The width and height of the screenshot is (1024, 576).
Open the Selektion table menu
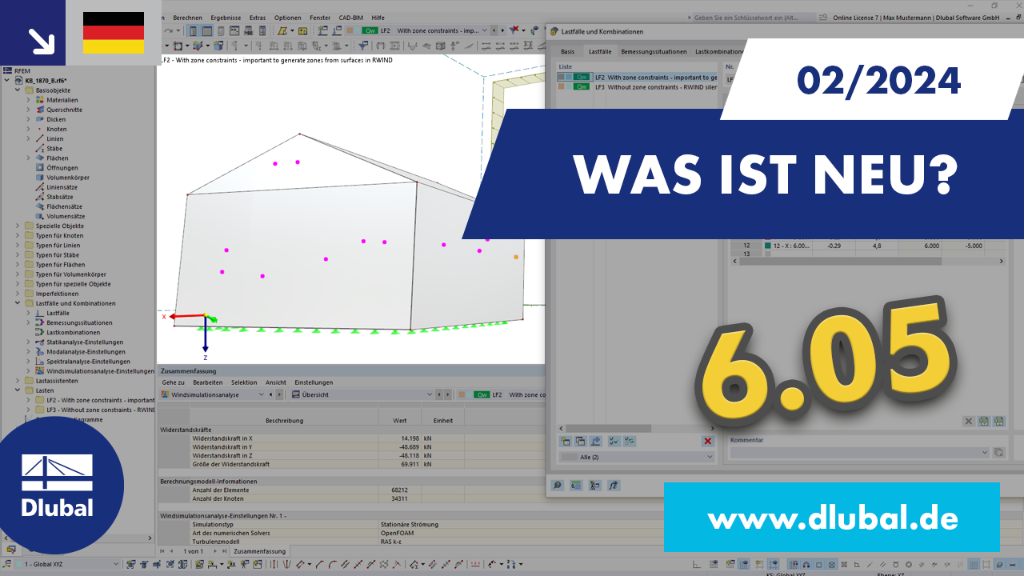(244, 383)
